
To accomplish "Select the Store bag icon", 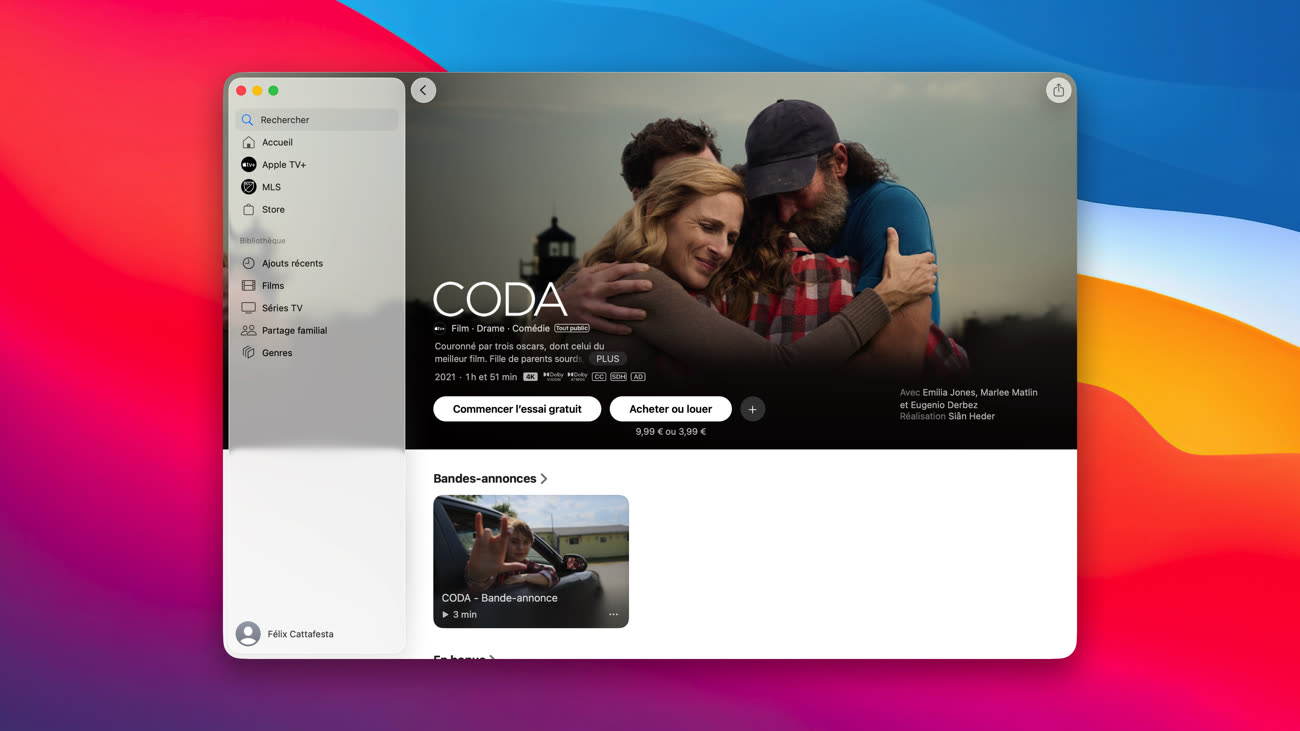I will coord(249,210).
